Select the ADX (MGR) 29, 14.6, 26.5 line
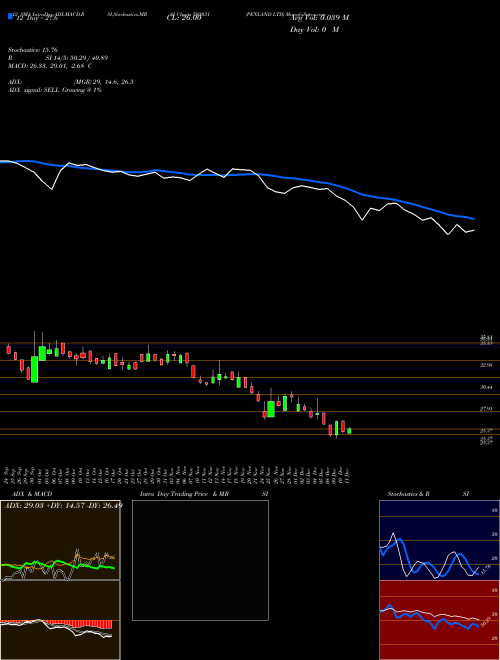 coord(71,82)
